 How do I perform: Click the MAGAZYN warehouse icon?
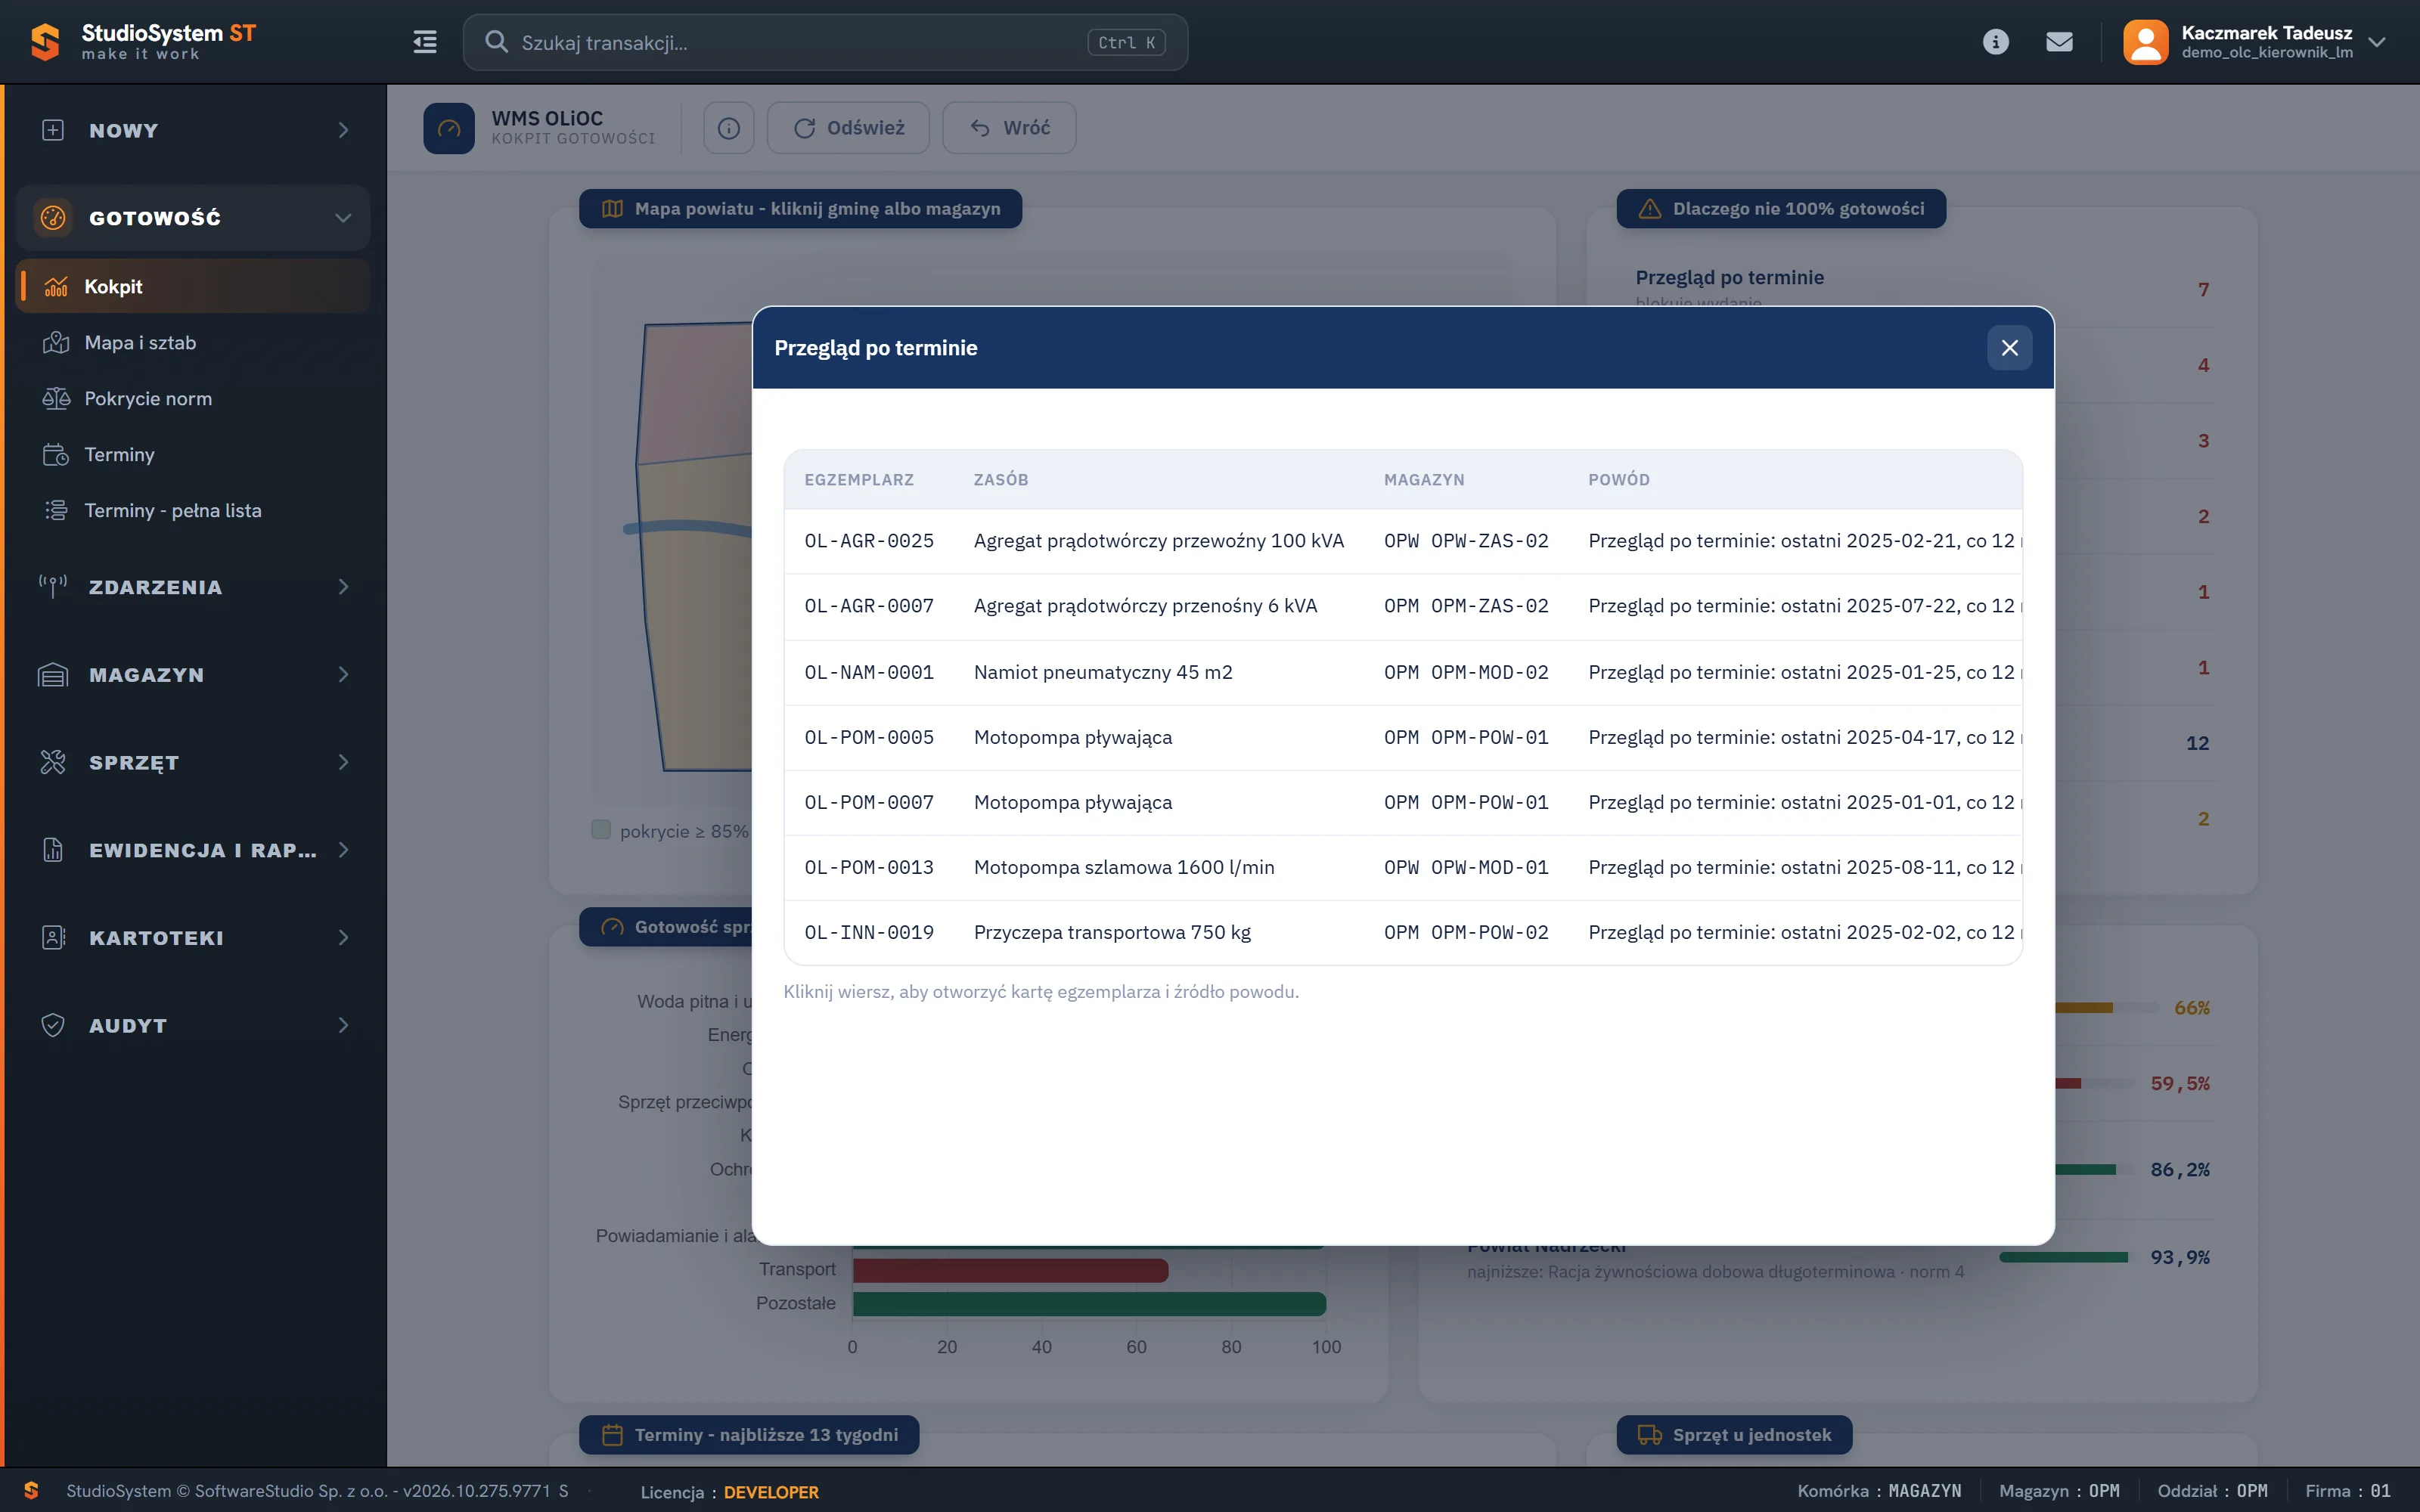tap(53, 675)
